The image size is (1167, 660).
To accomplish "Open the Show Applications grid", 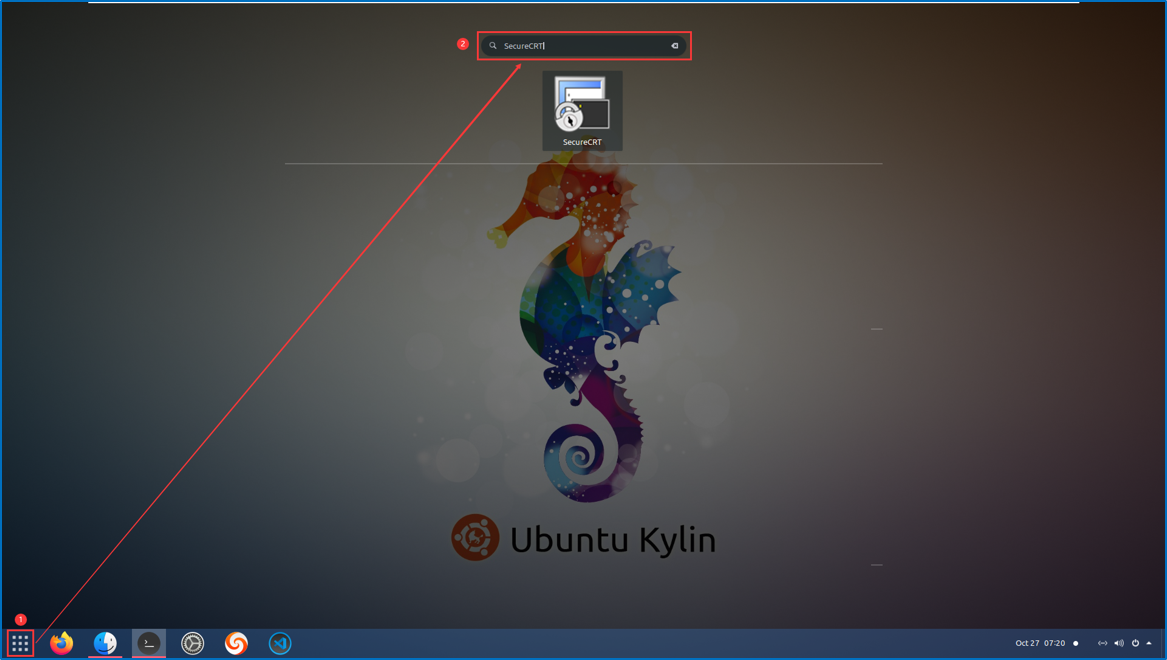I will coord(20,643).
